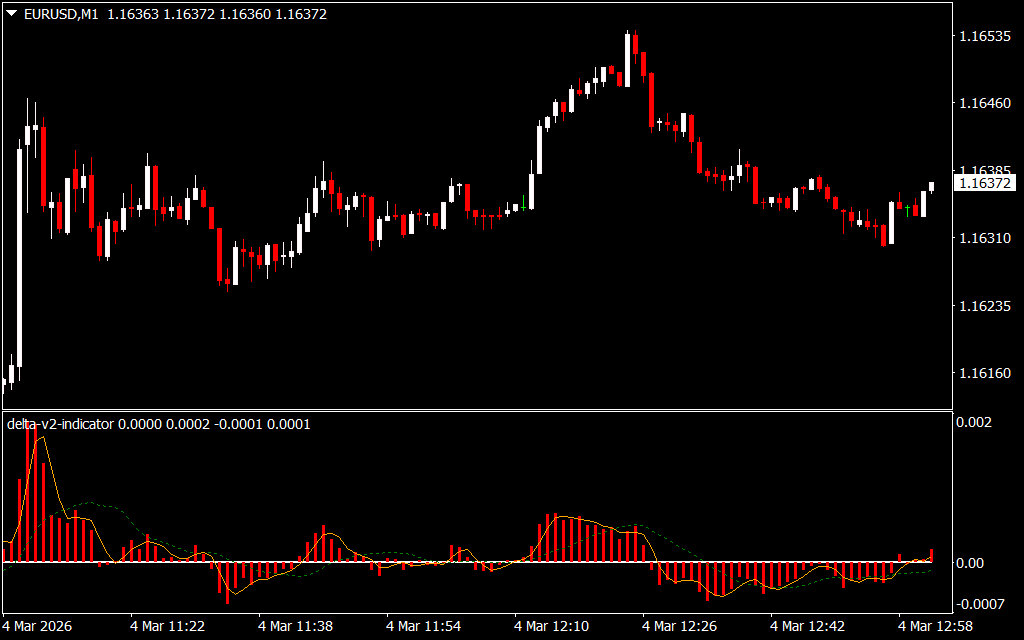
Task: Click the tallest red histogram bar in indicator
Action: (x=29, y=490)
